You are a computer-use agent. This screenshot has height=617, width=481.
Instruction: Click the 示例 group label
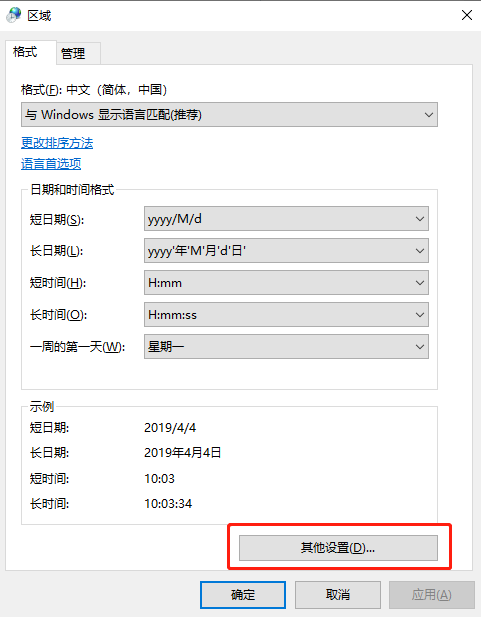42,406
